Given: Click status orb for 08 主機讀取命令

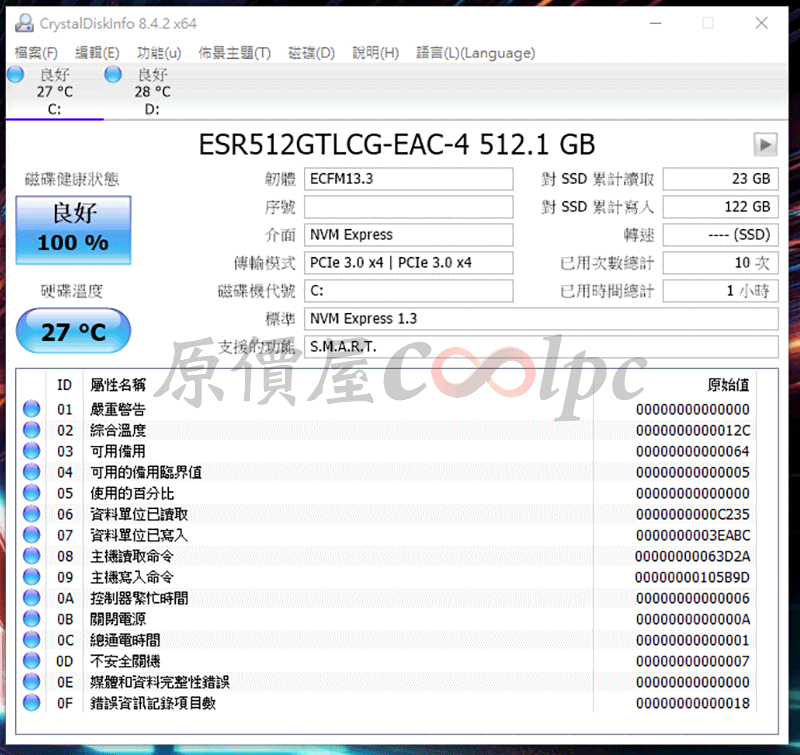Looking at the screenshot, I should pos(32,556).
